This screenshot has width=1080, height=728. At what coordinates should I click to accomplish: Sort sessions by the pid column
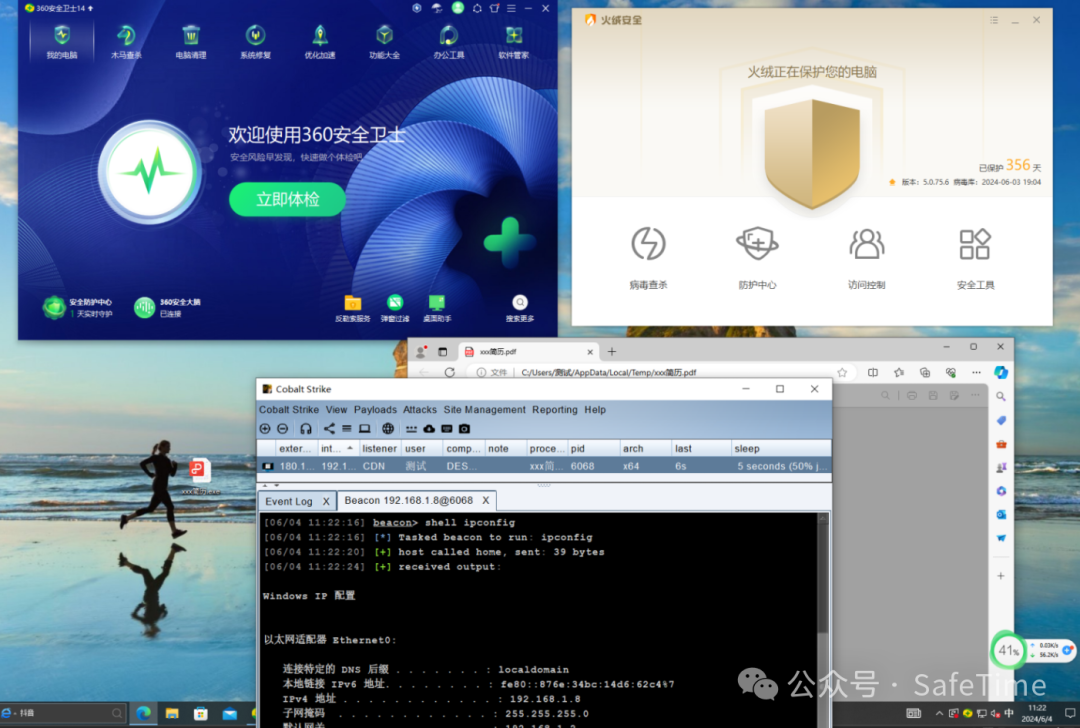[593, 448]
